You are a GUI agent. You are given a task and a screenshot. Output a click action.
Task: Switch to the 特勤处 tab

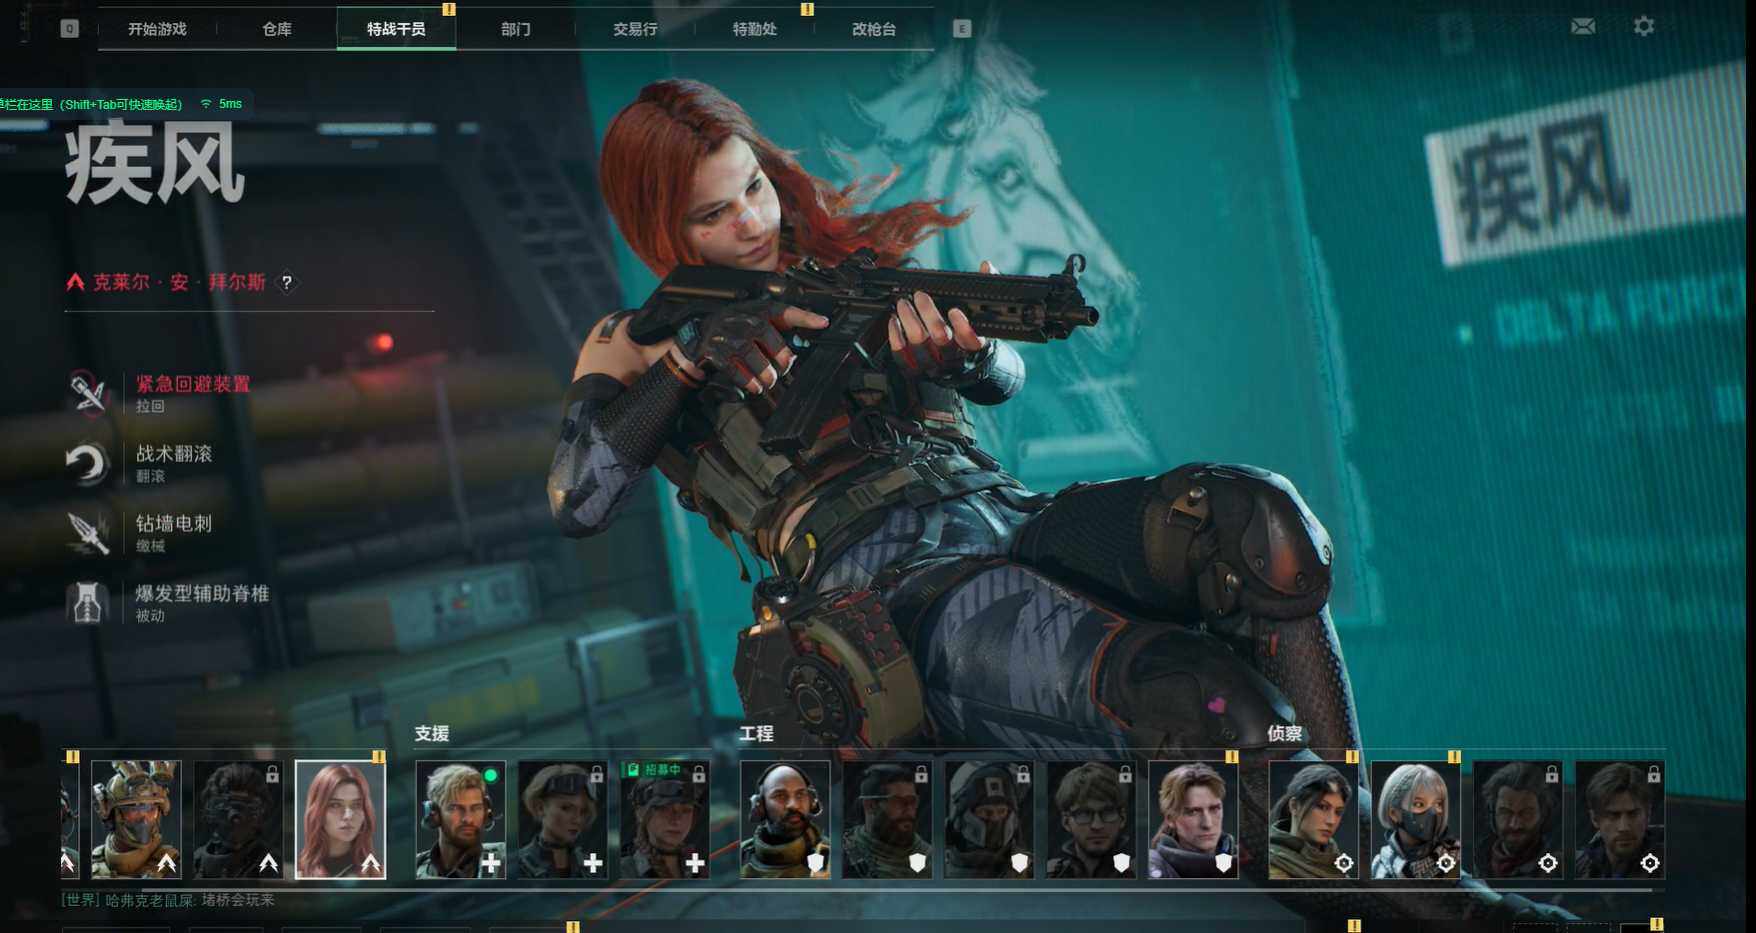pyautogui.click(x=754, y=29)
